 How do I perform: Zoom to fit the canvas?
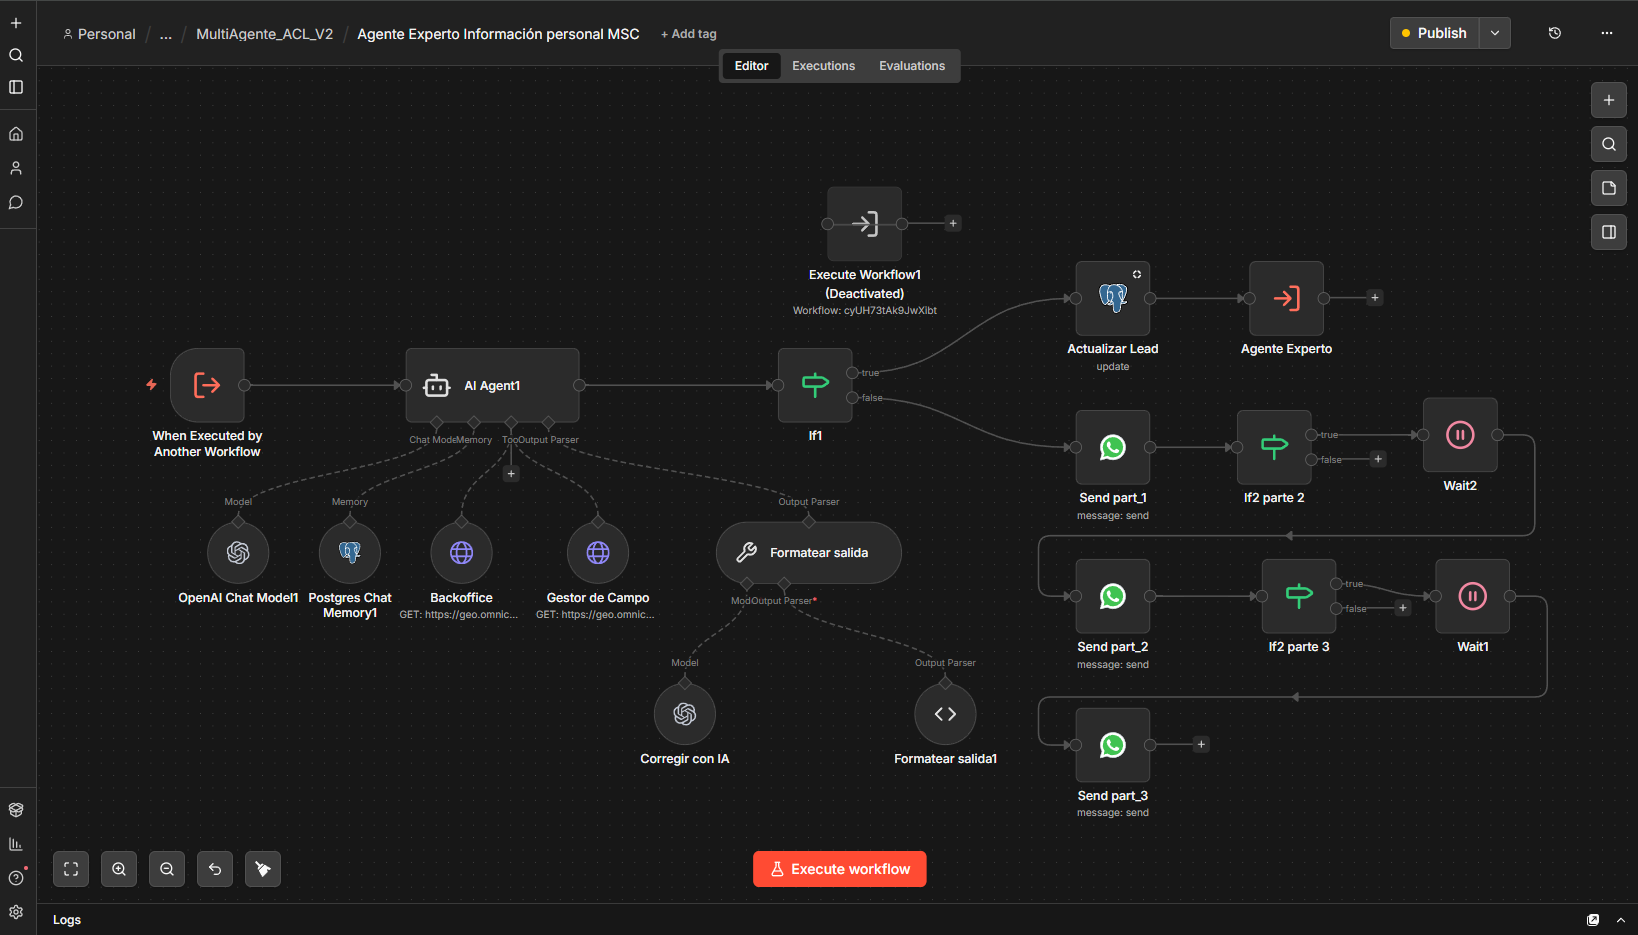tap(71, 869)
